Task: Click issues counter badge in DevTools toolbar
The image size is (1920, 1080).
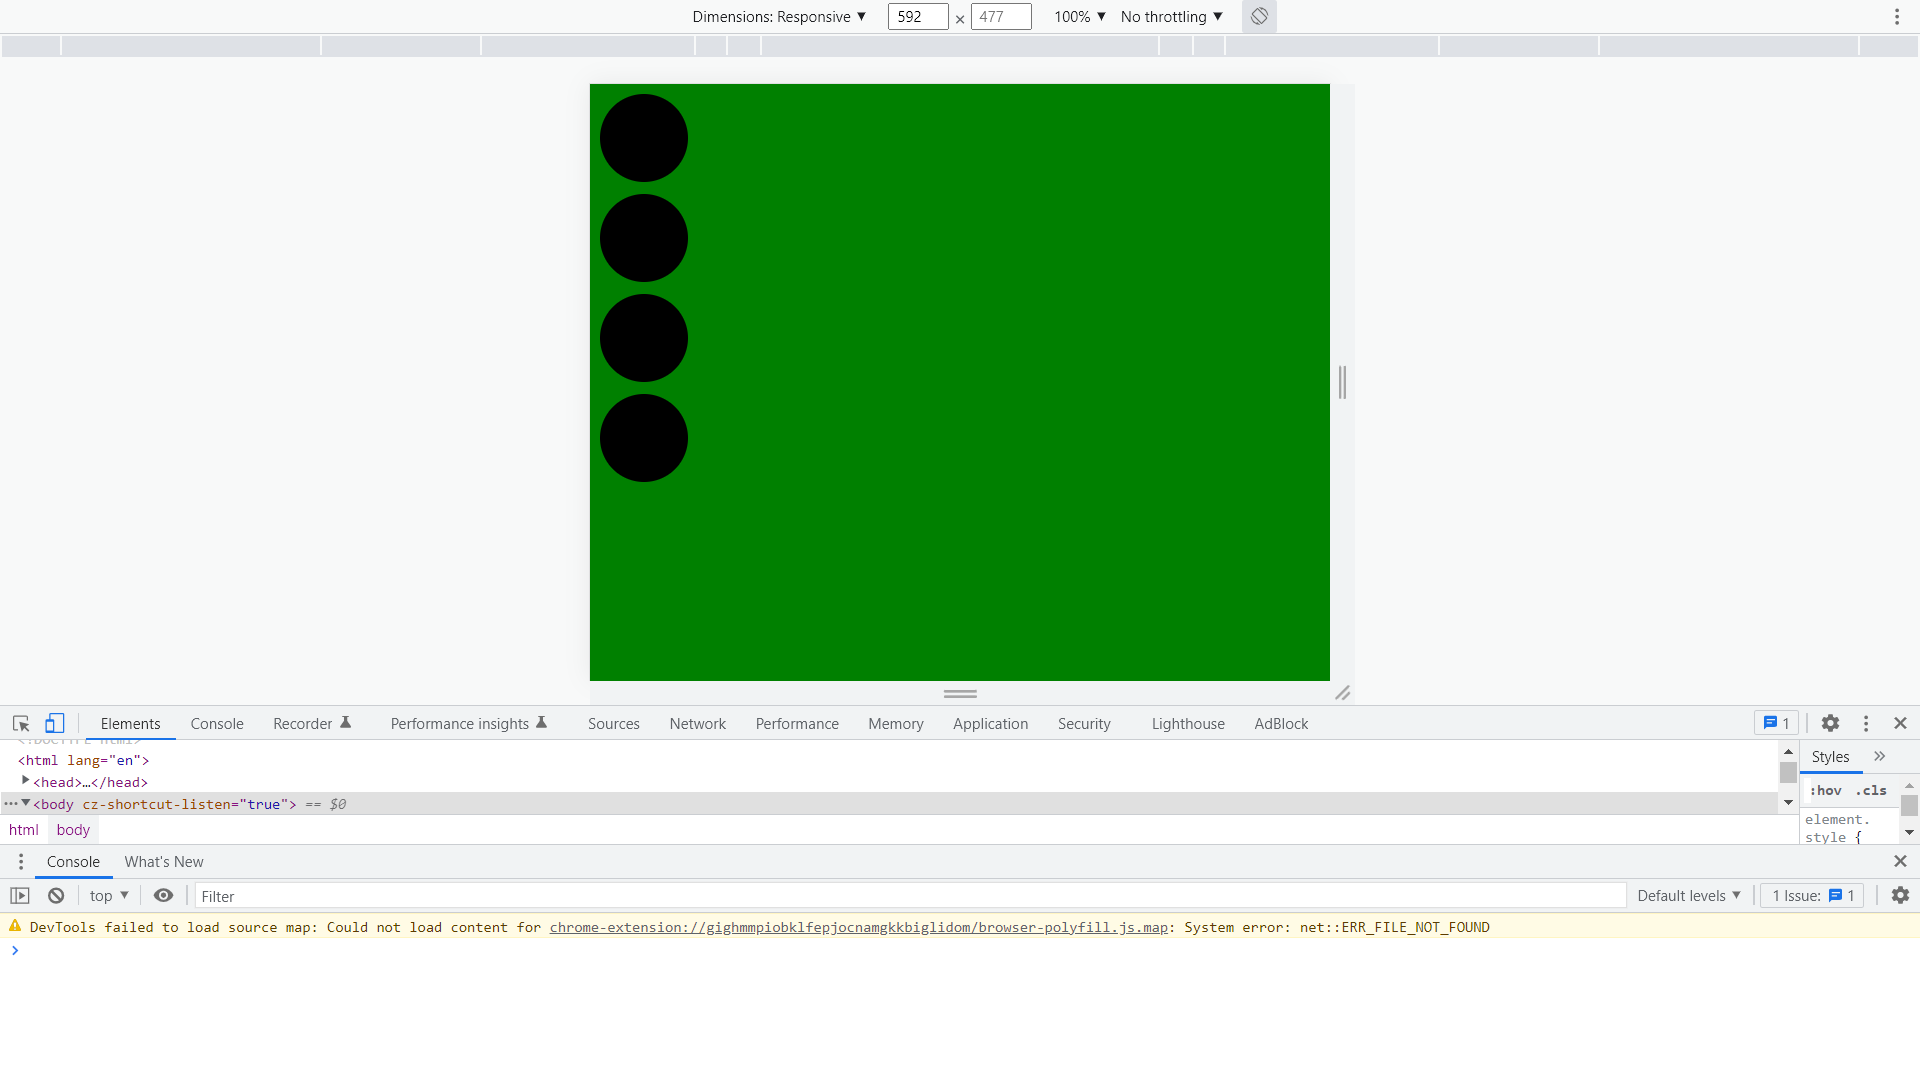Action: pyautogui.click(x=1776, y=723)
